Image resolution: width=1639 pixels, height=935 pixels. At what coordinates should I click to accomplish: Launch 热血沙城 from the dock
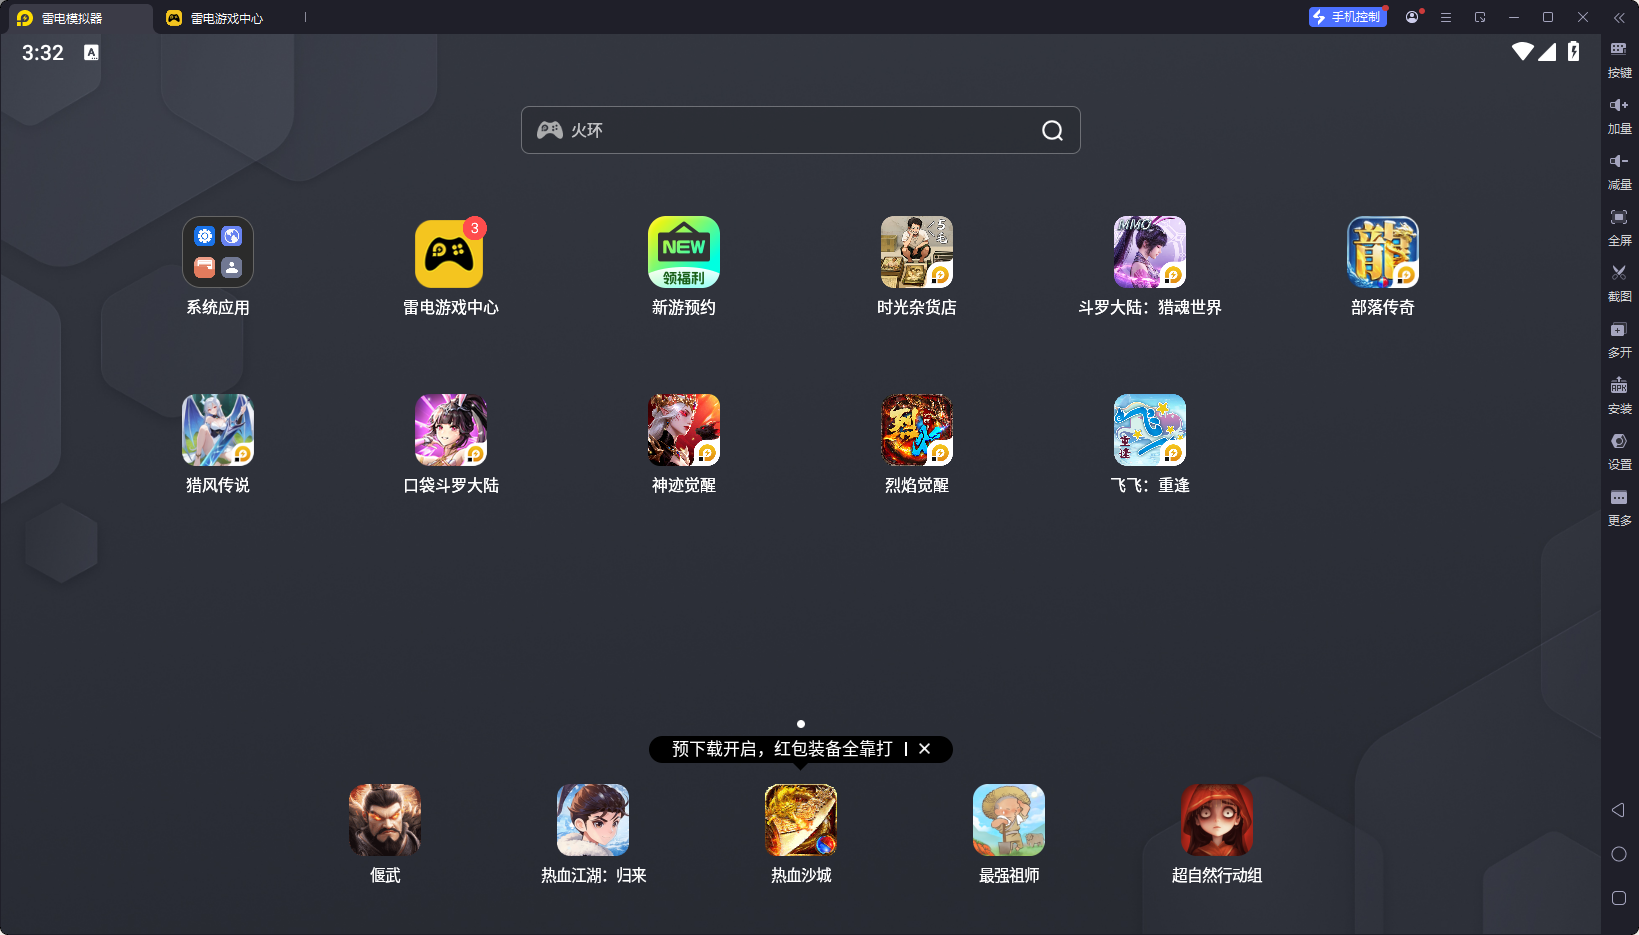coord(801,820)
